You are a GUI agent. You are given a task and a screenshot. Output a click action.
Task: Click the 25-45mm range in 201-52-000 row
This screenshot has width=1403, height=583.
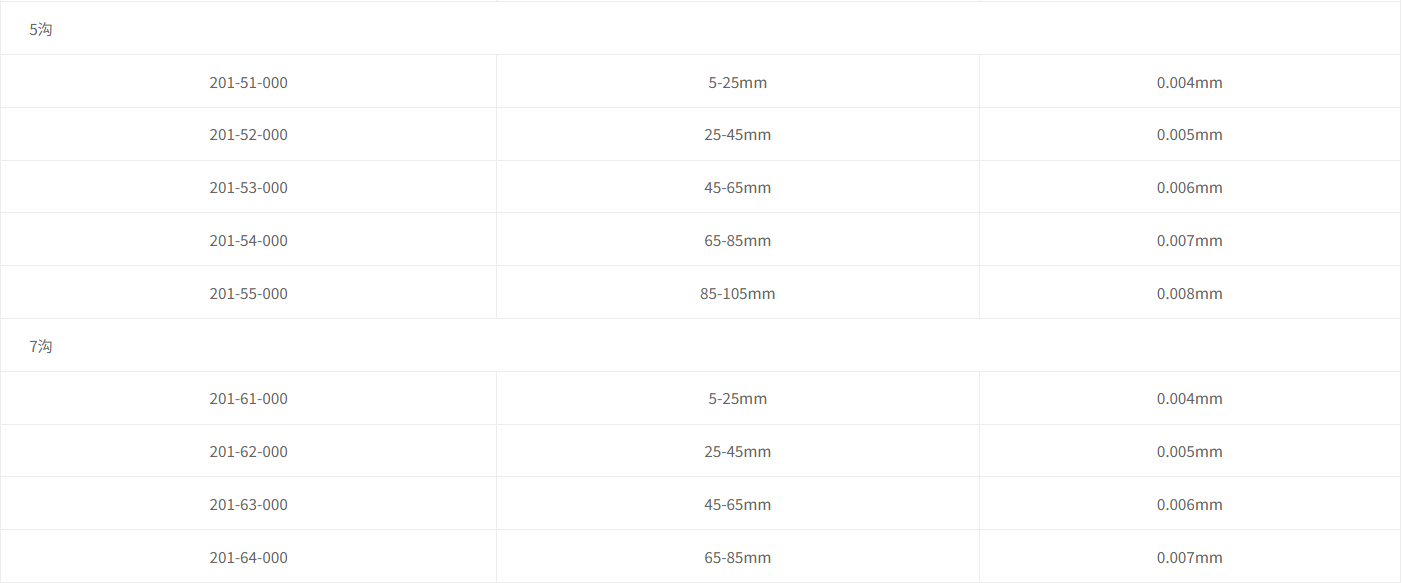pos(737,135)
